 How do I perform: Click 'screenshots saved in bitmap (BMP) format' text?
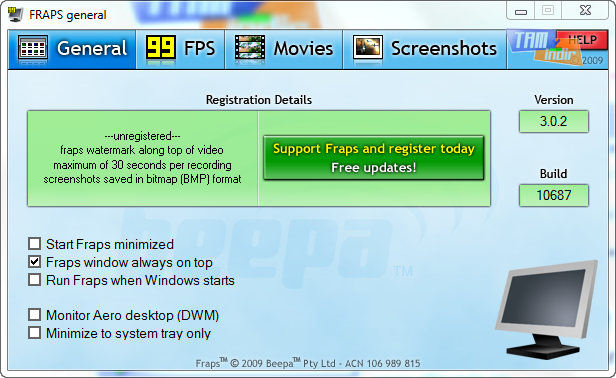click(x=142, y=179)
